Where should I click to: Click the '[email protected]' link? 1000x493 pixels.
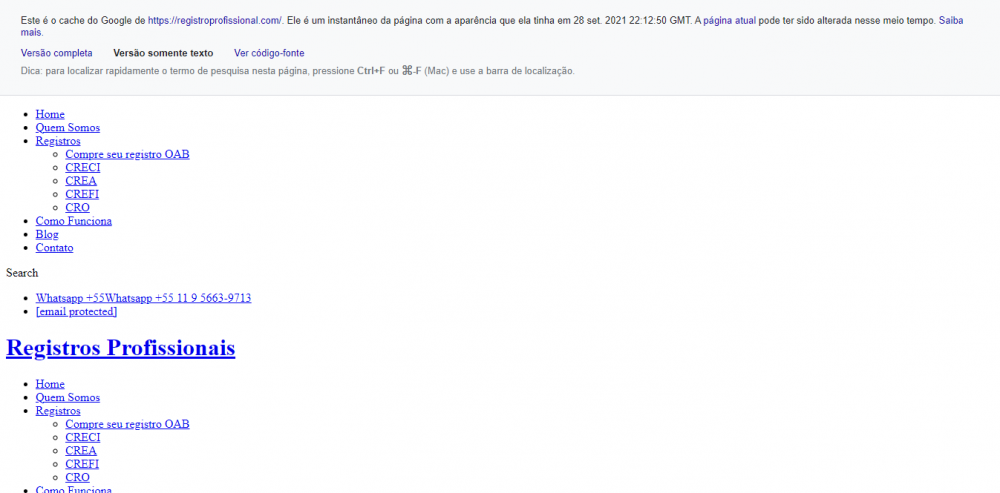coord(76,312)
